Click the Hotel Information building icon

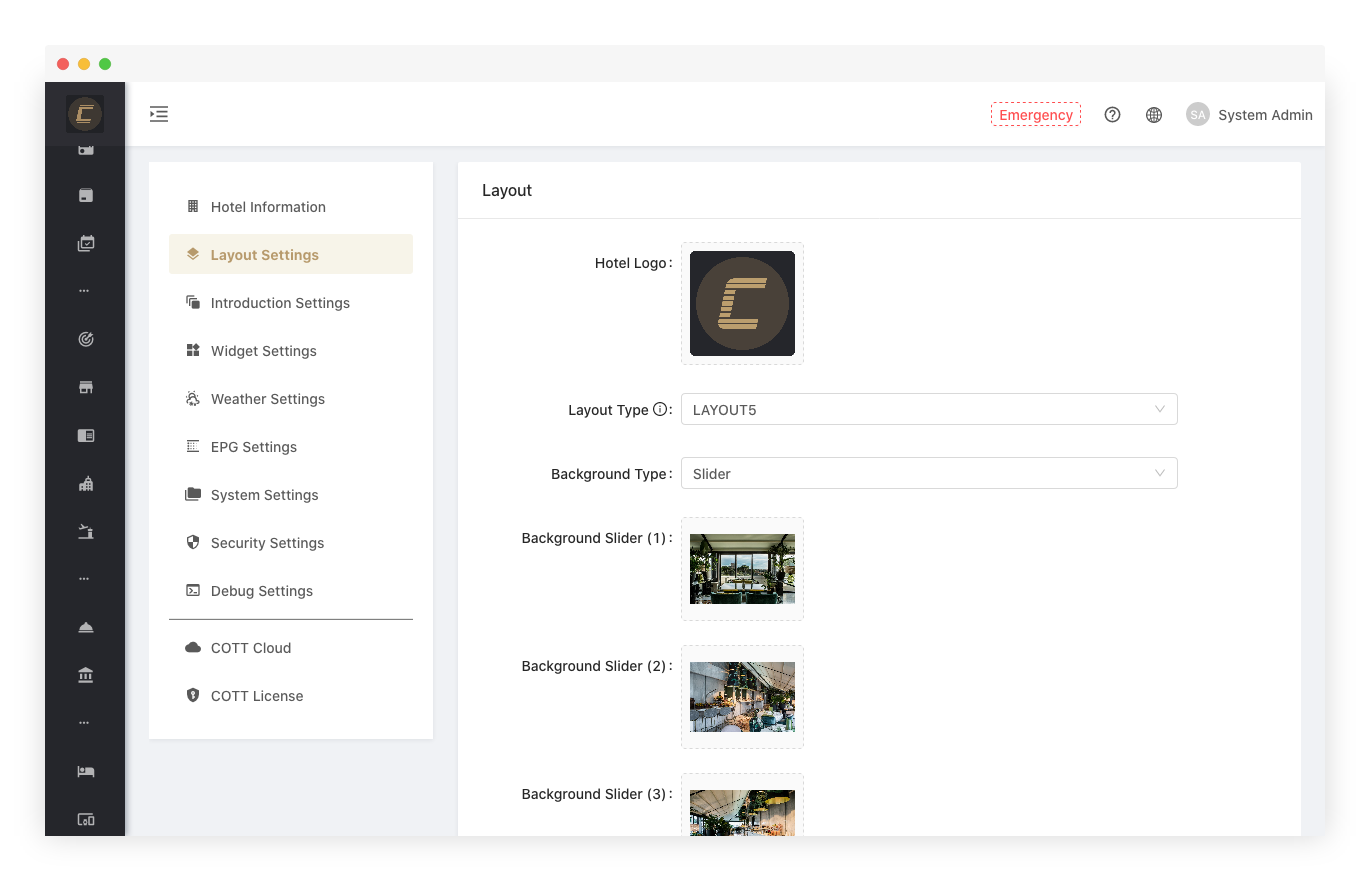pyautogui.click(x=193, y=206)
